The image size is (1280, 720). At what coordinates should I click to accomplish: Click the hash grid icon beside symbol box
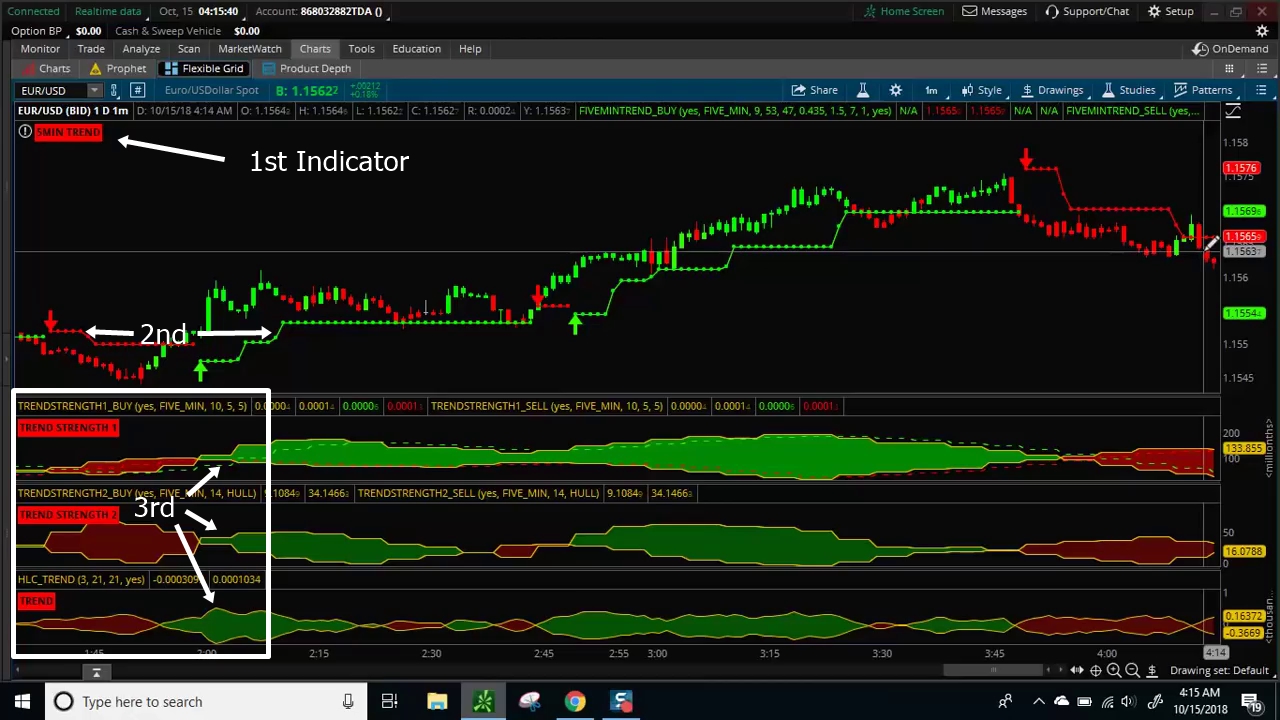coord(137,90)
